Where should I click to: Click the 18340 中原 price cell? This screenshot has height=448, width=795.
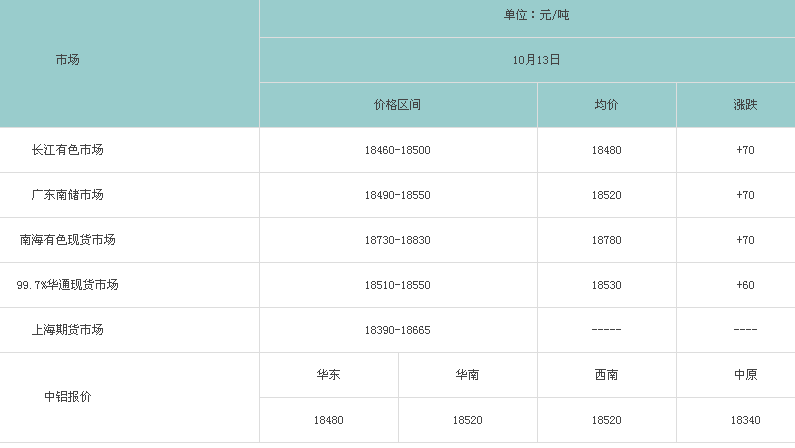[x=744, y=421]
